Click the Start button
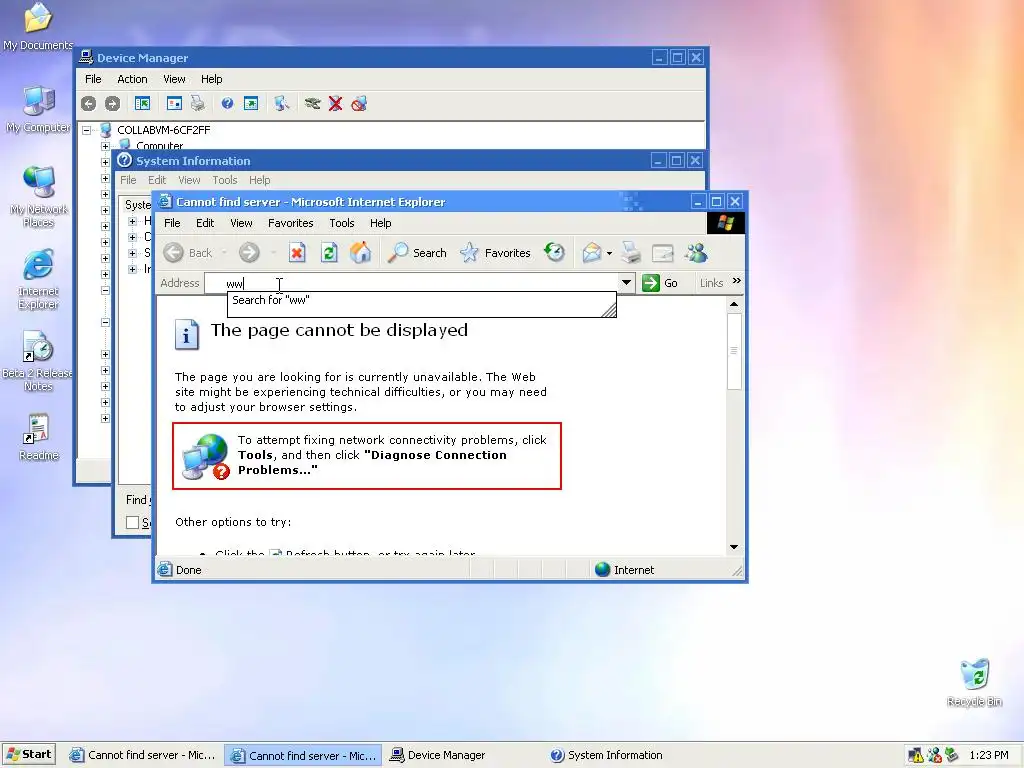Viewport: 1024px width, 768px height. click(29, 754)
